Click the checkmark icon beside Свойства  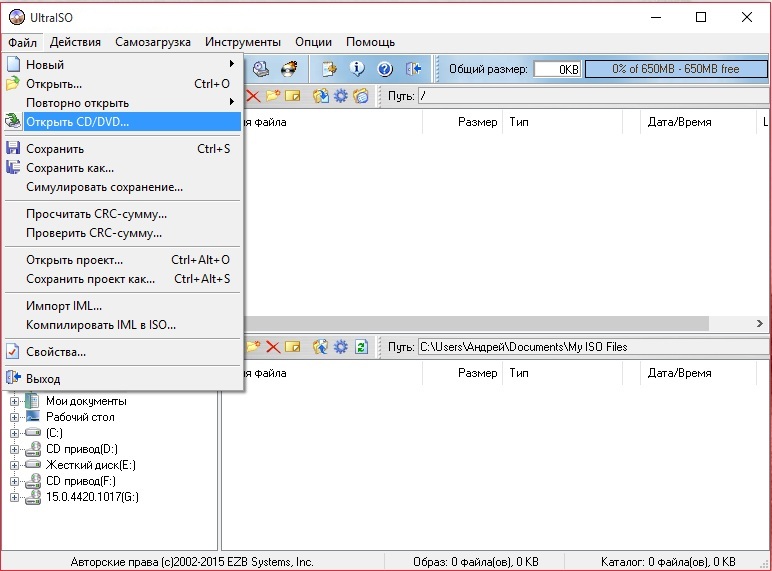click(13, 351)
